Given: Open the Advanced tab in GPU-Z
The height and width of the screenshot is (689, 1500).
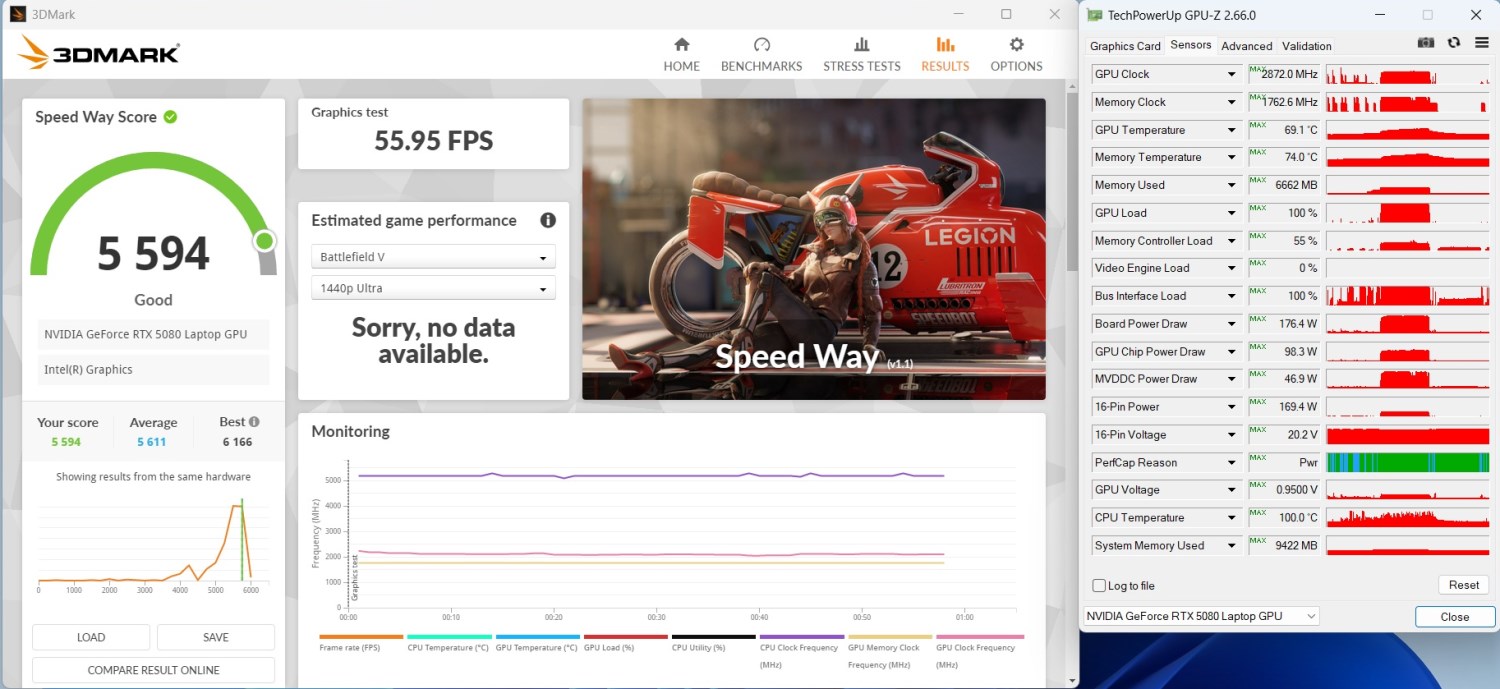Looking at the screenshot, I should [1247, 46].
